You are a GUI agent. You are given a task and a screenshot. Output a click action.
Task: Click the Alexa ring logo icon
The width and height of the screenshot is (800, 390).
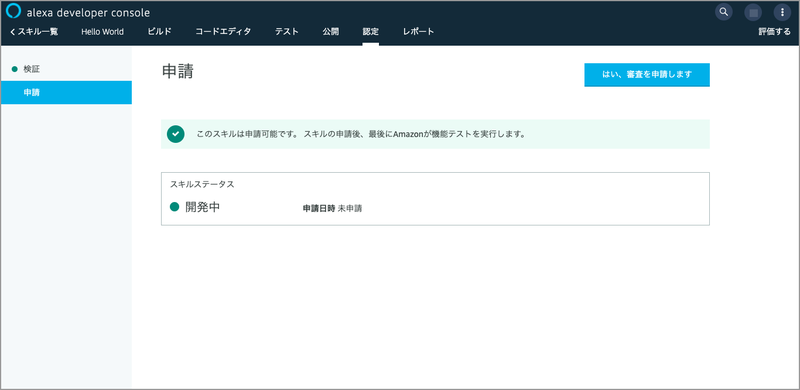[13, 11]
